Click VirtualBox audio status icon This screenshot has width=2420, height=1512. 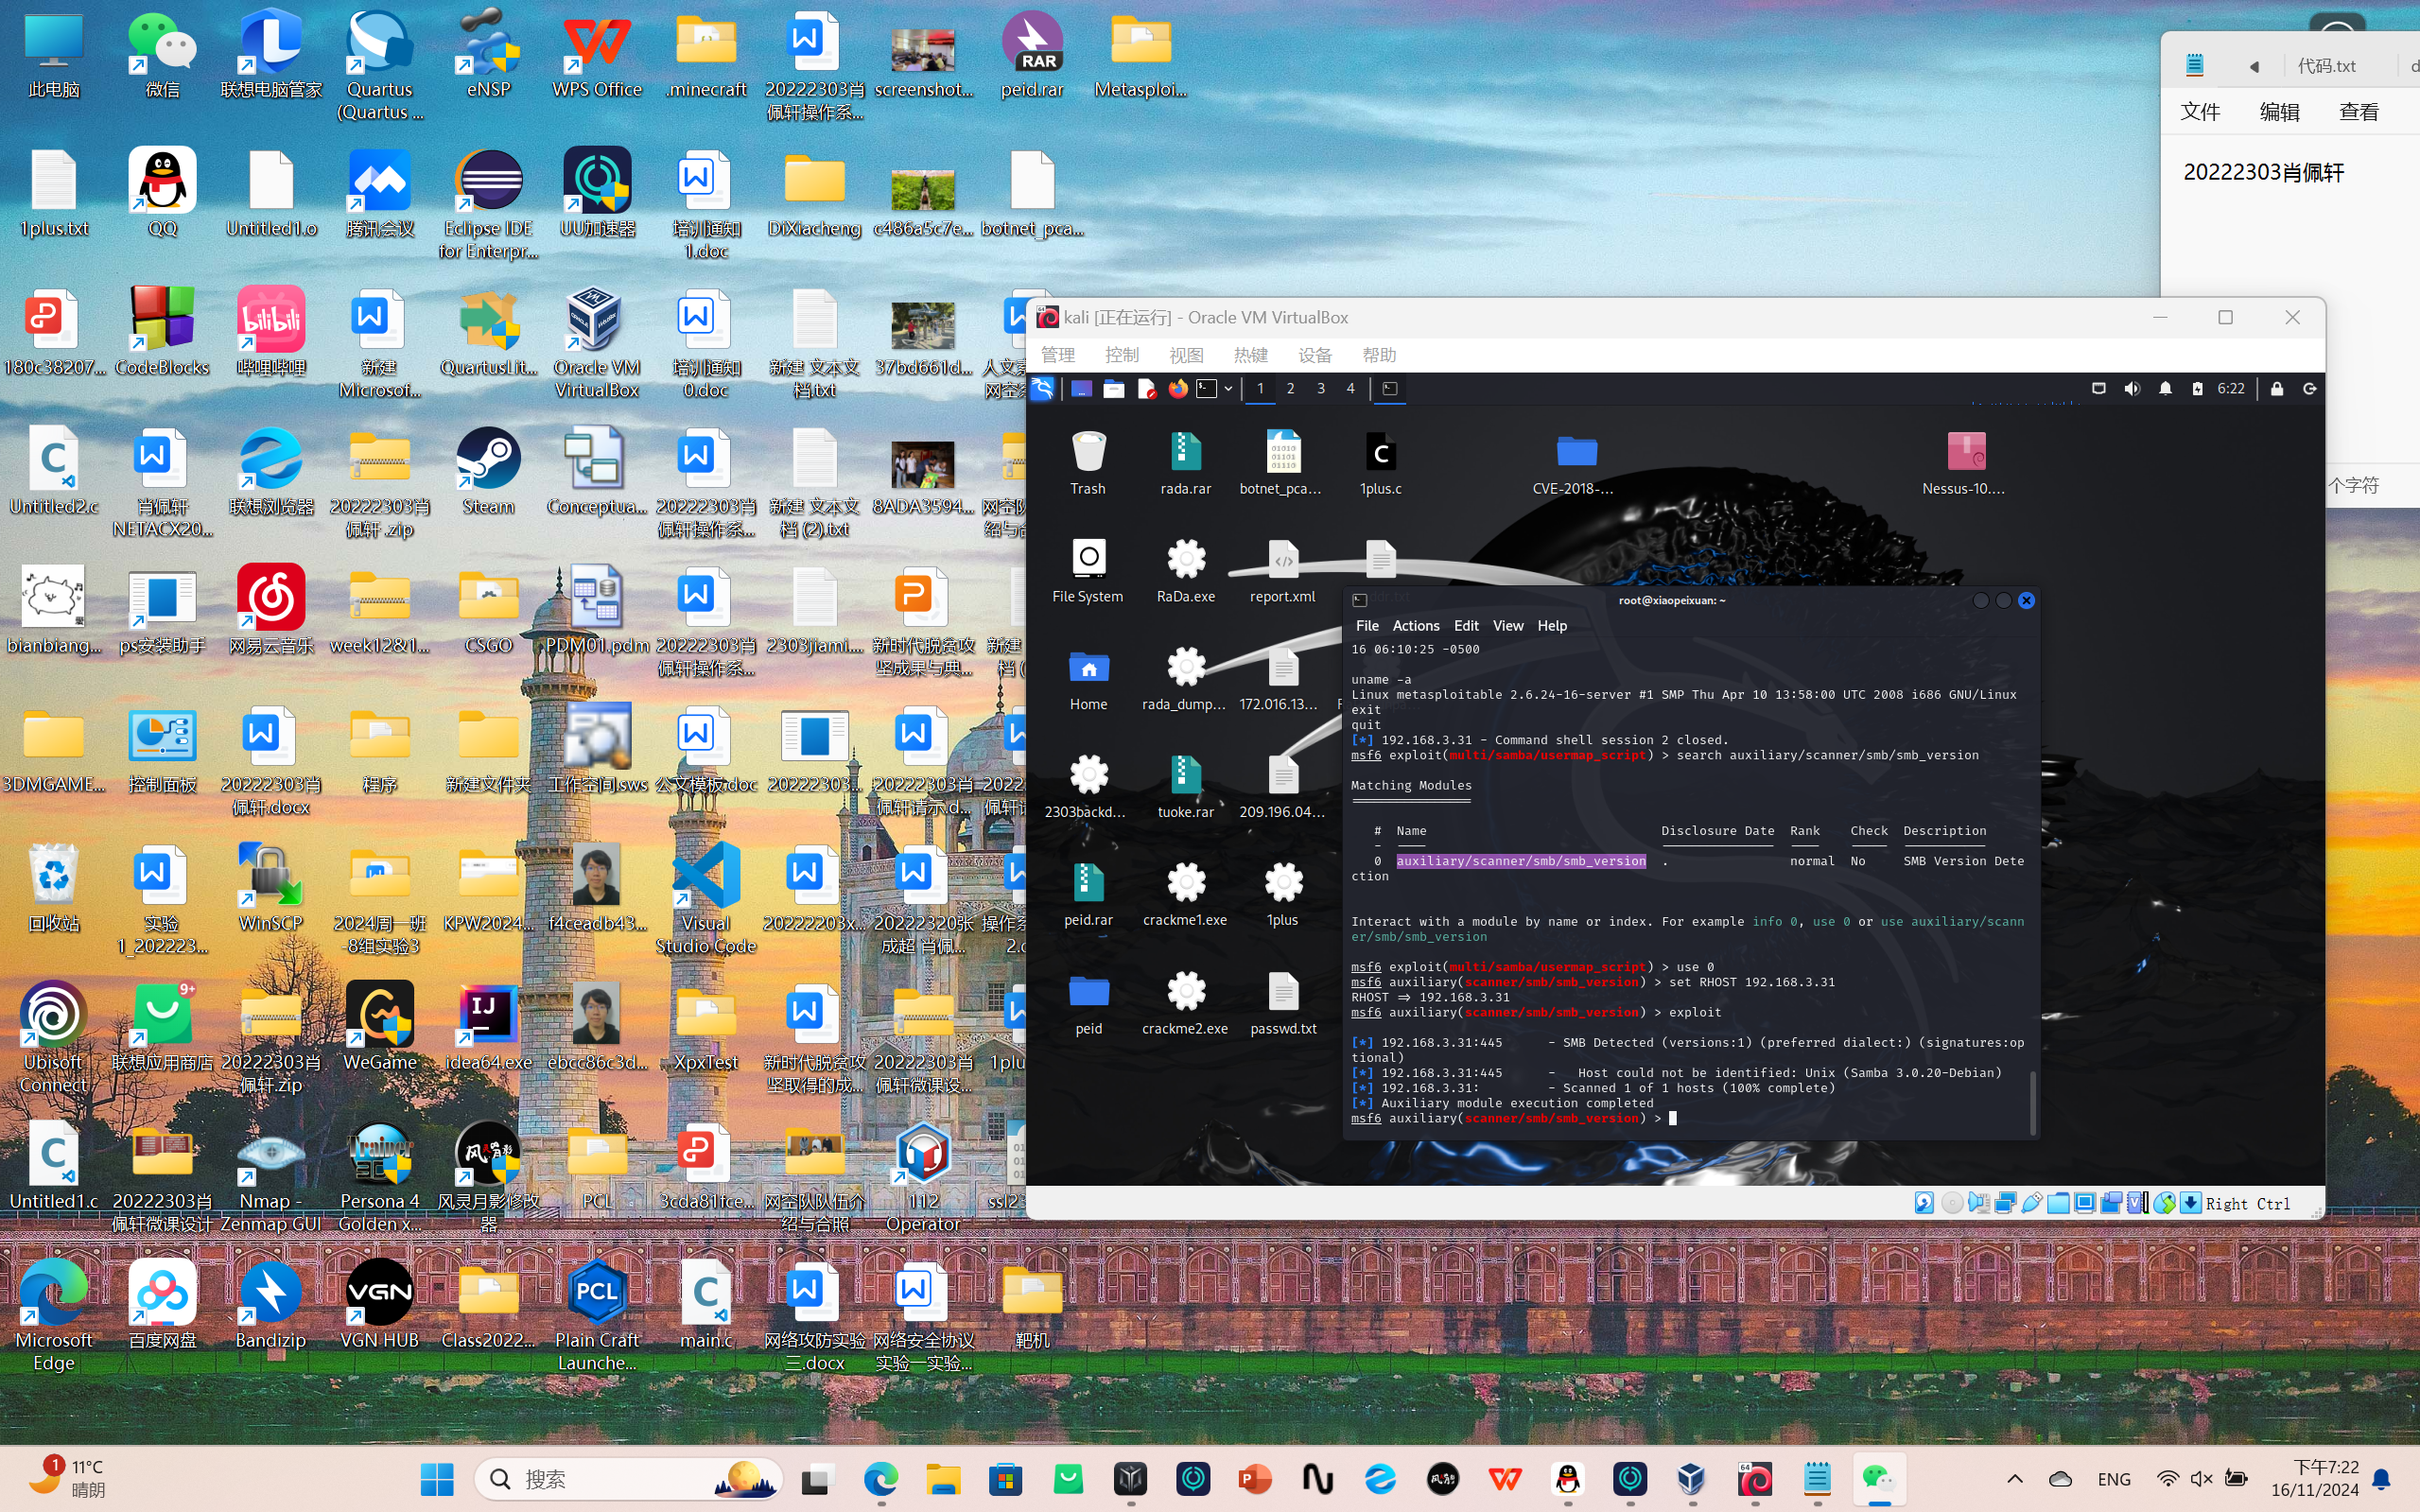pyautogui.click(x=1978, y=1203)
